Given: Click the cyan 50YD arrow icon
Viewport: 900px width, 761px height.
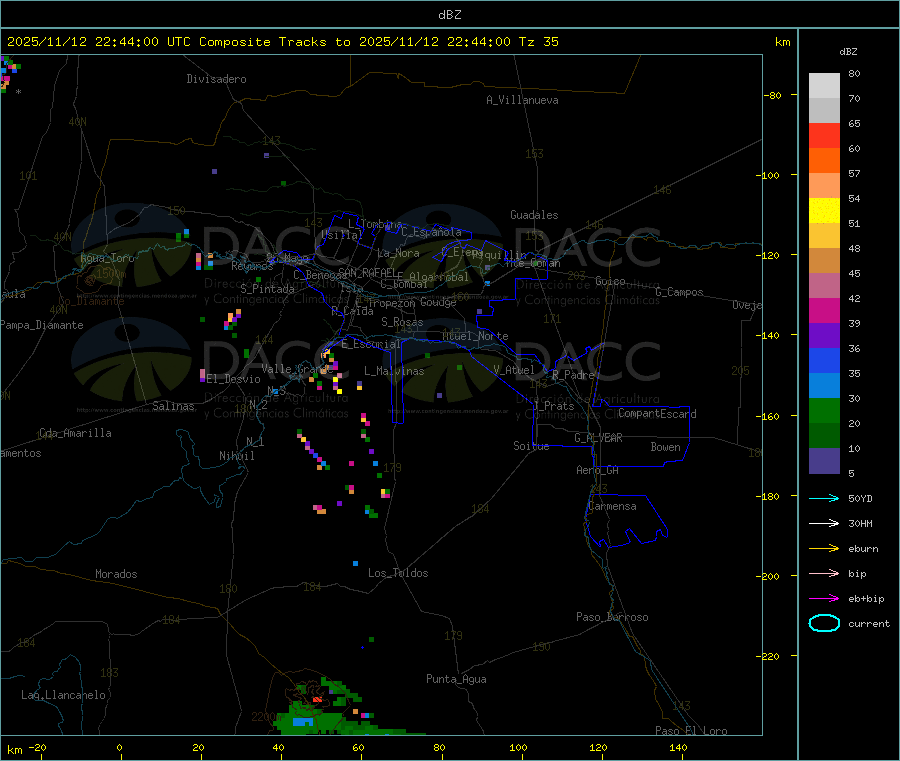Looking at the screenshot, I should [824, 498].
